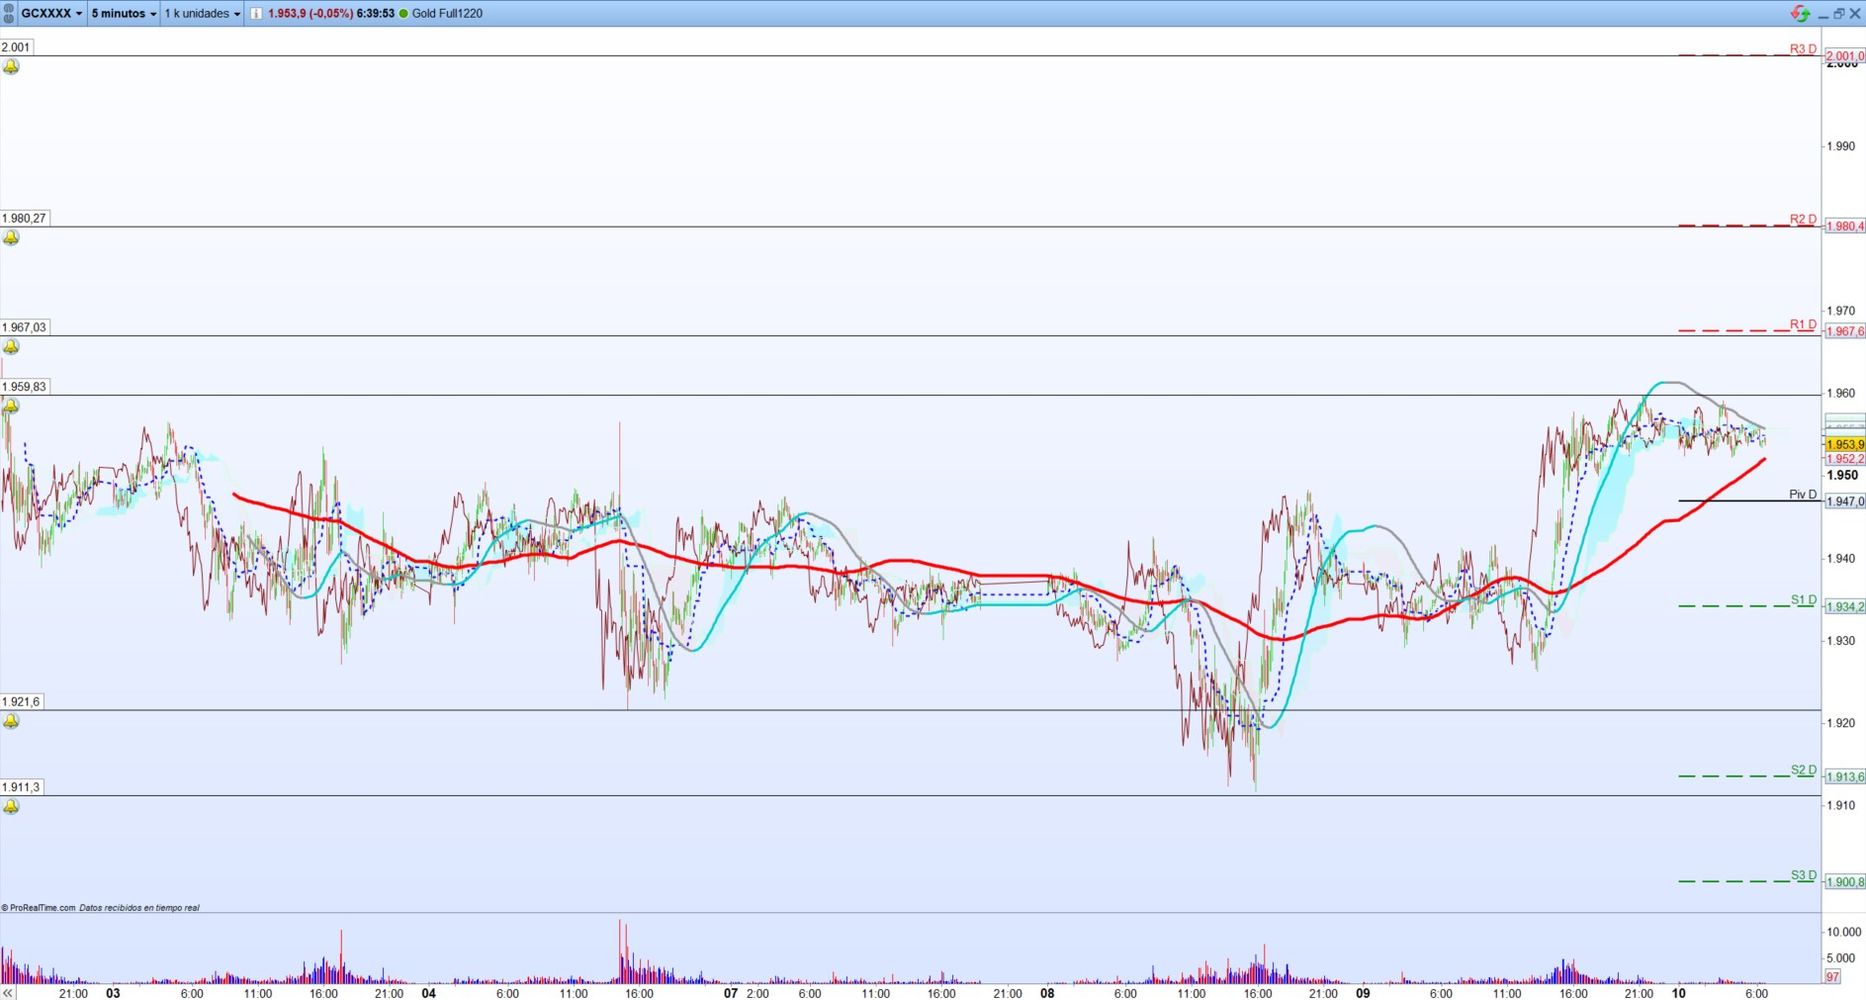Click the ProRealTime.com copyright text

[x=38, y=908]
